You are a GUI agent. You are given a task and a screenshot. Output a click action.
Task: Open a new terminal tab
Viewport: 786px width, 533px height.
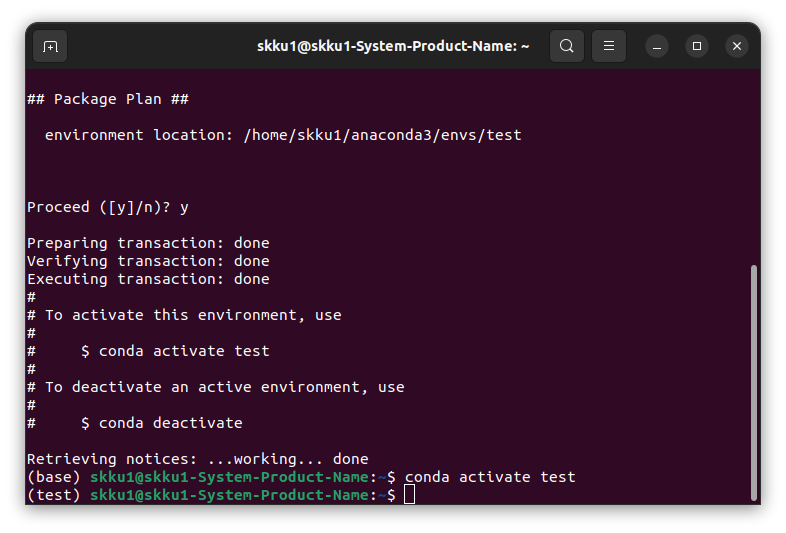point(50,46)
